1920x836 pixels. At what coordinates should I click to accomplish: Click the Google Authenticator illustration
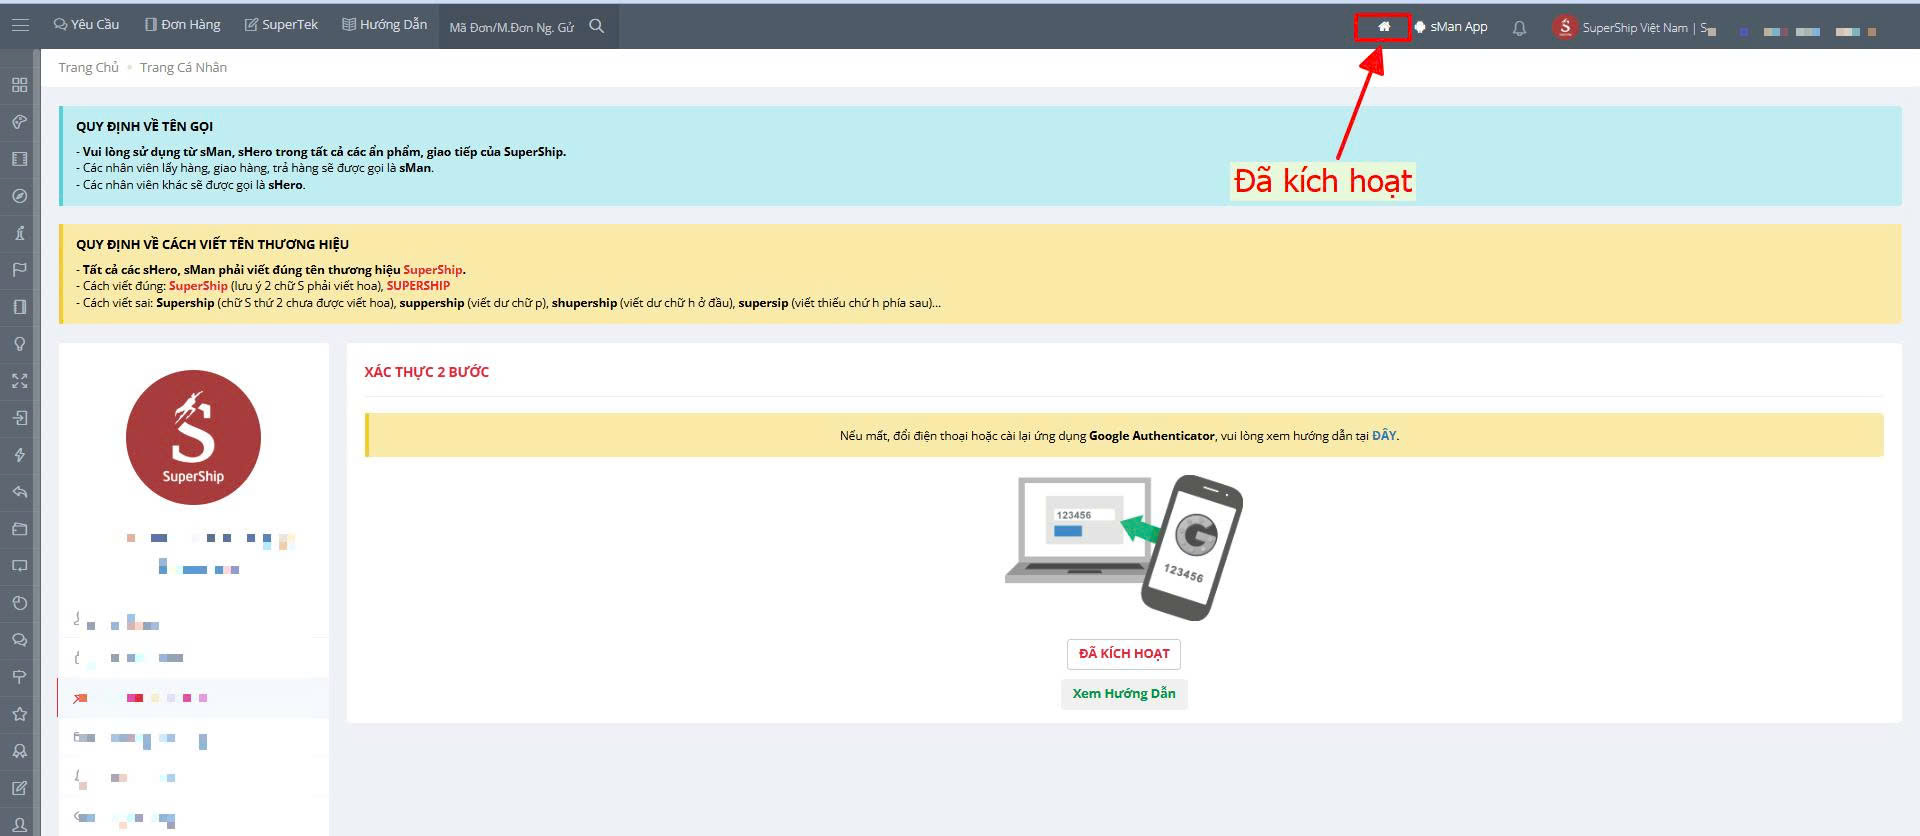point(1124,548)
